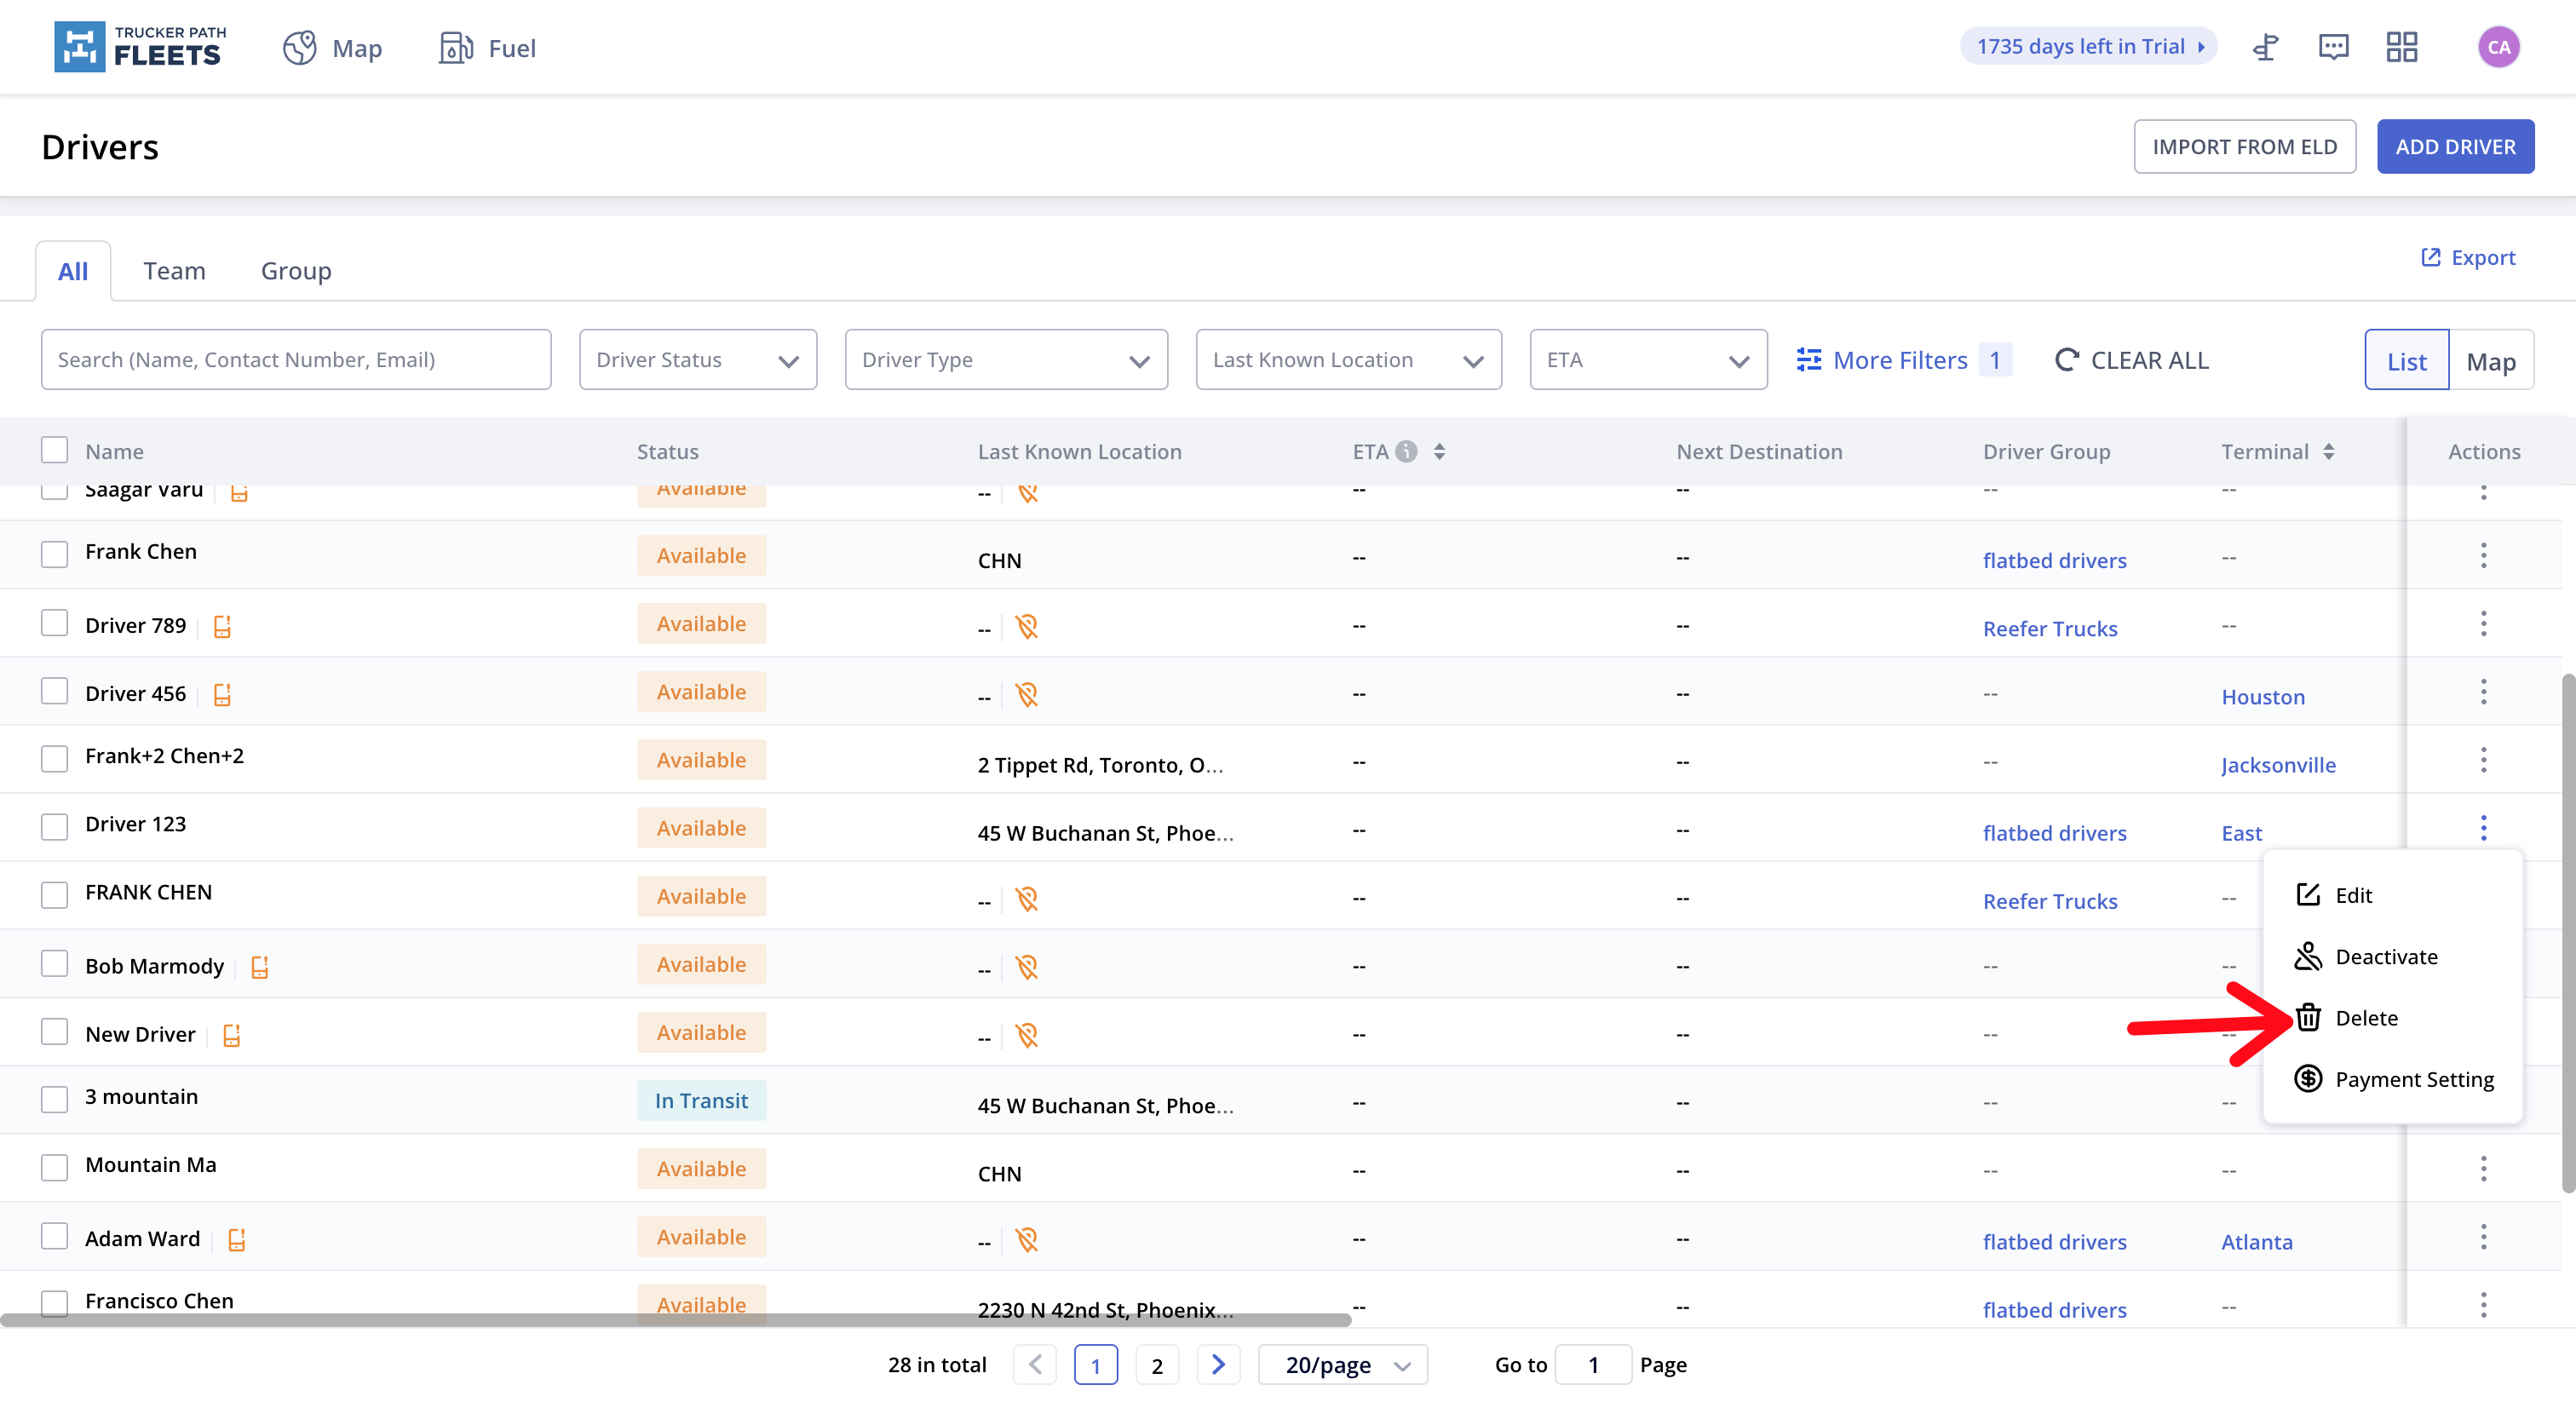Select the Mountain Ma checkbox
Viewport: 2576px width, 1402px height.
tap(54, 1167)
